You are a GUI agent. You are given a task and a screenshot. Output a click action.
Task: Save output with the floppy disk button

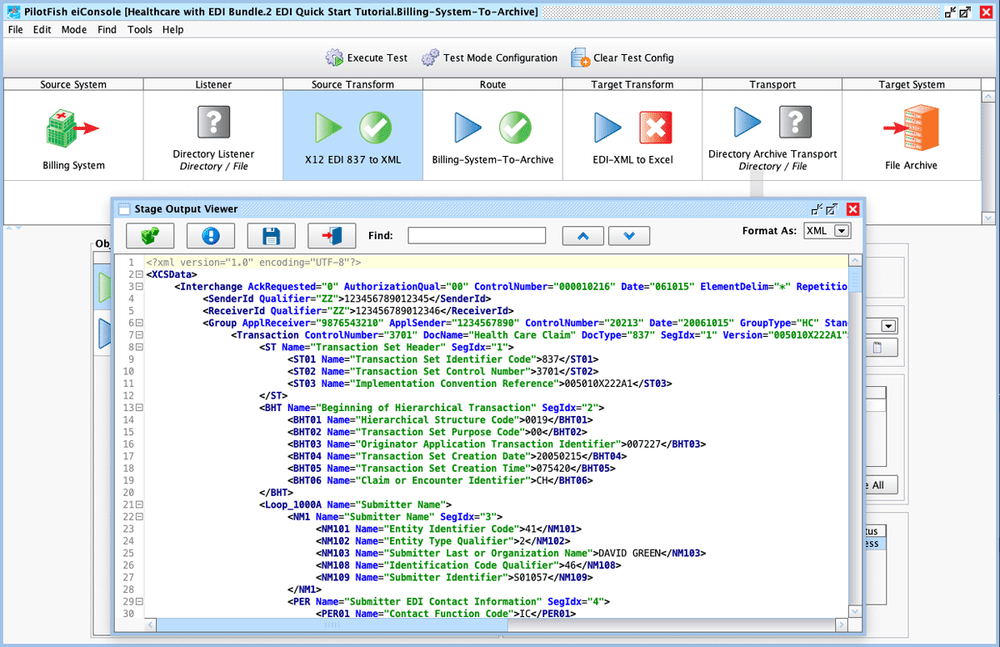(271, 236)
